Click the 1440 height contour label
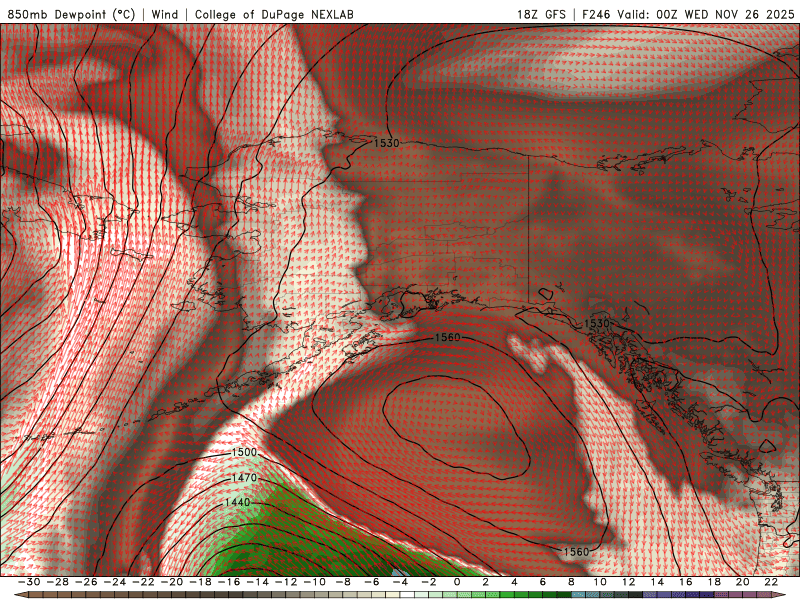The height and width of the screenshot is (600, 800). pyautogui.click(x=238, y=503)
